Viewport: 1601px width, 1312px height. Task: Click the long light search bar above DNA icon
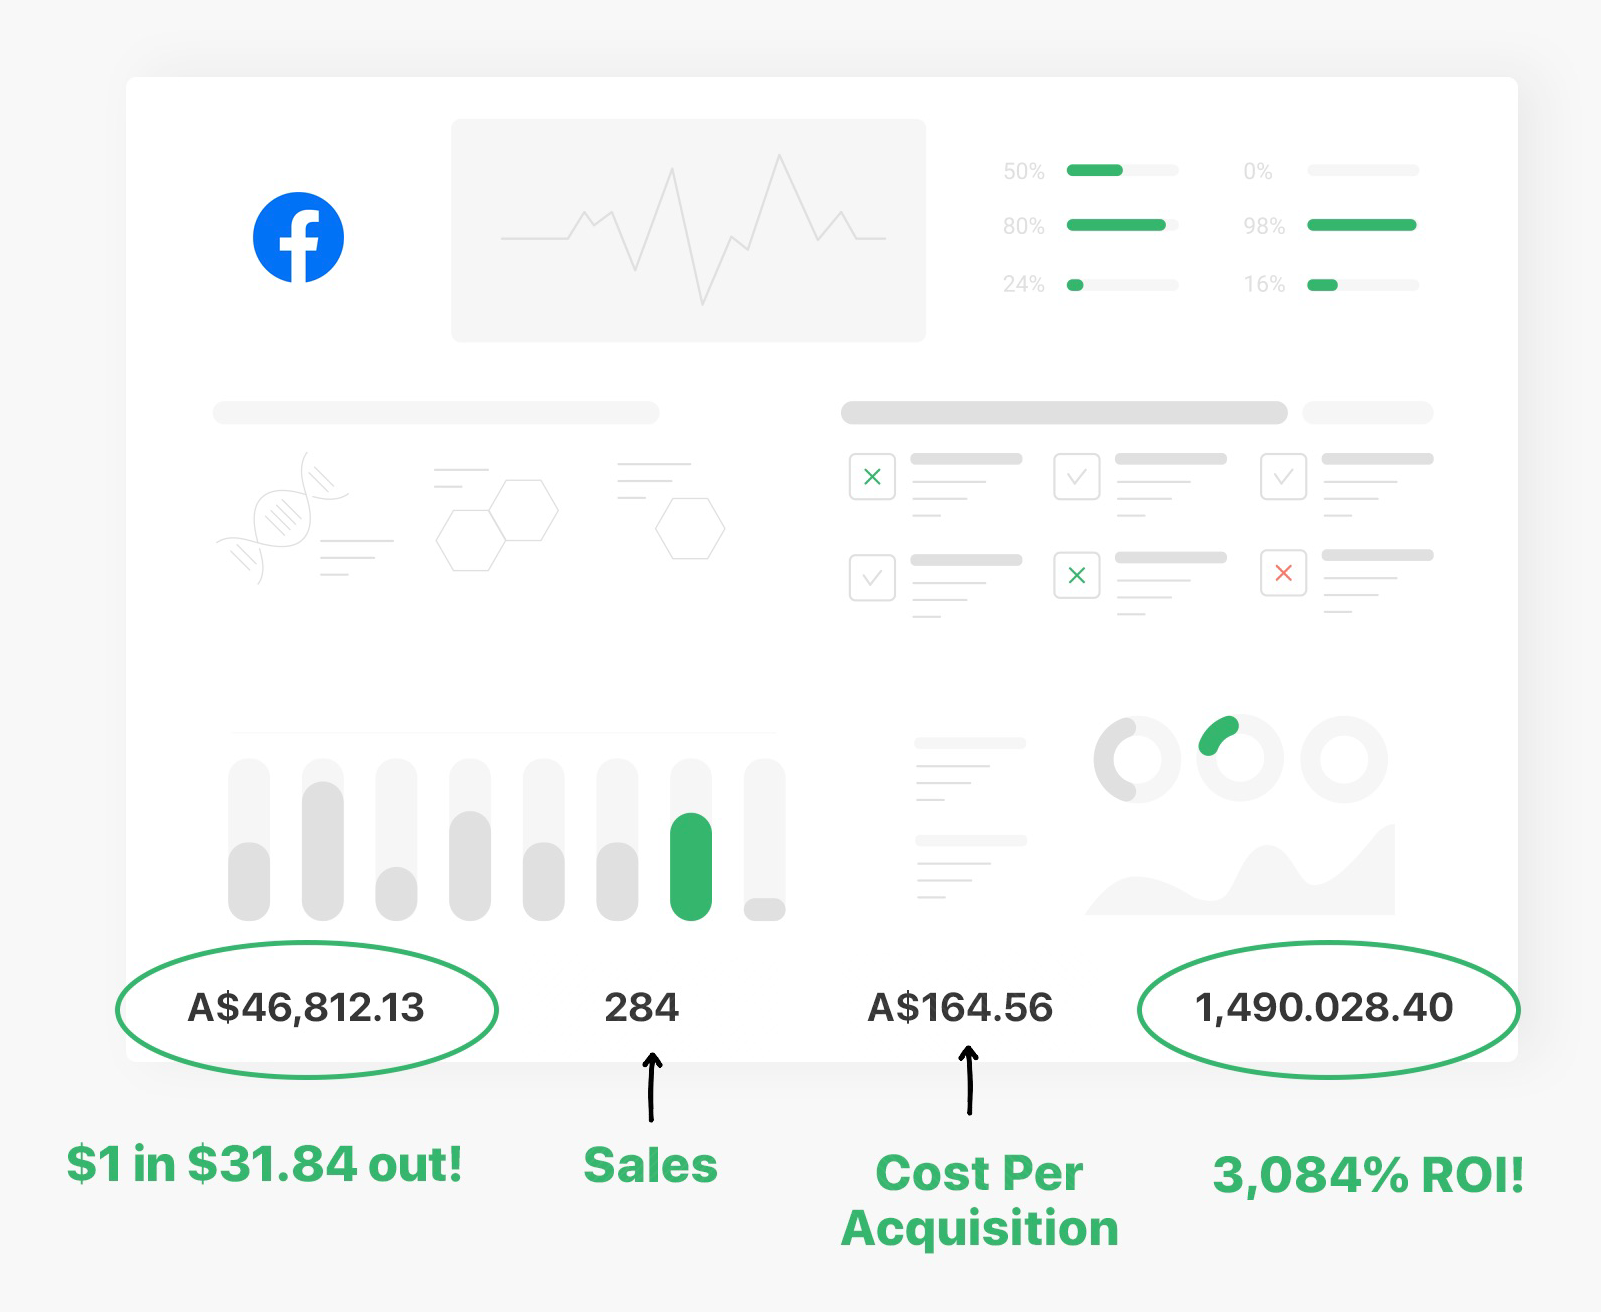pos(436,413)
